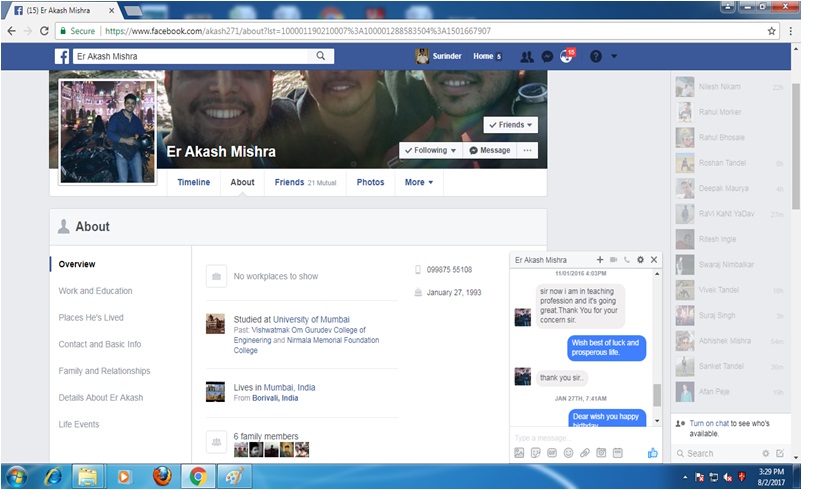Expand the Friends dropdown on cover photo
This screenshot has width=819, height=490.
tap(510, 125)
